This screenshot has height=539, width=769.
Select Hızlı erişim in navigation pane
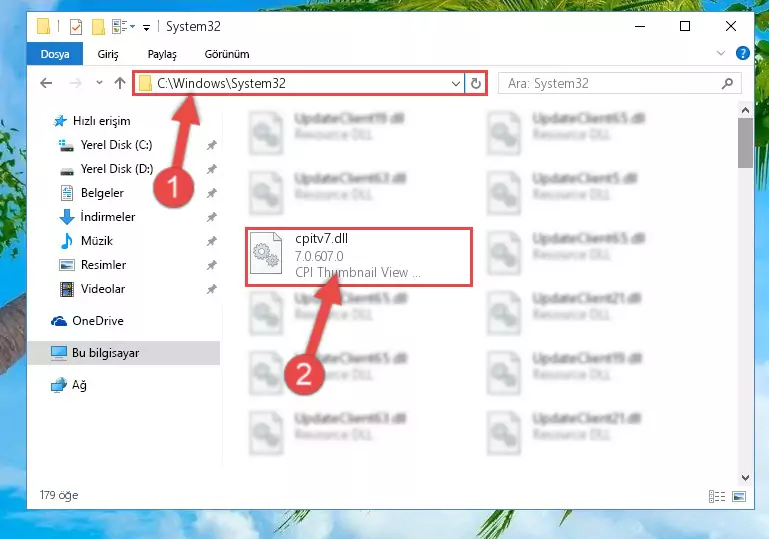pyautogui.click(x=102, y=121)
